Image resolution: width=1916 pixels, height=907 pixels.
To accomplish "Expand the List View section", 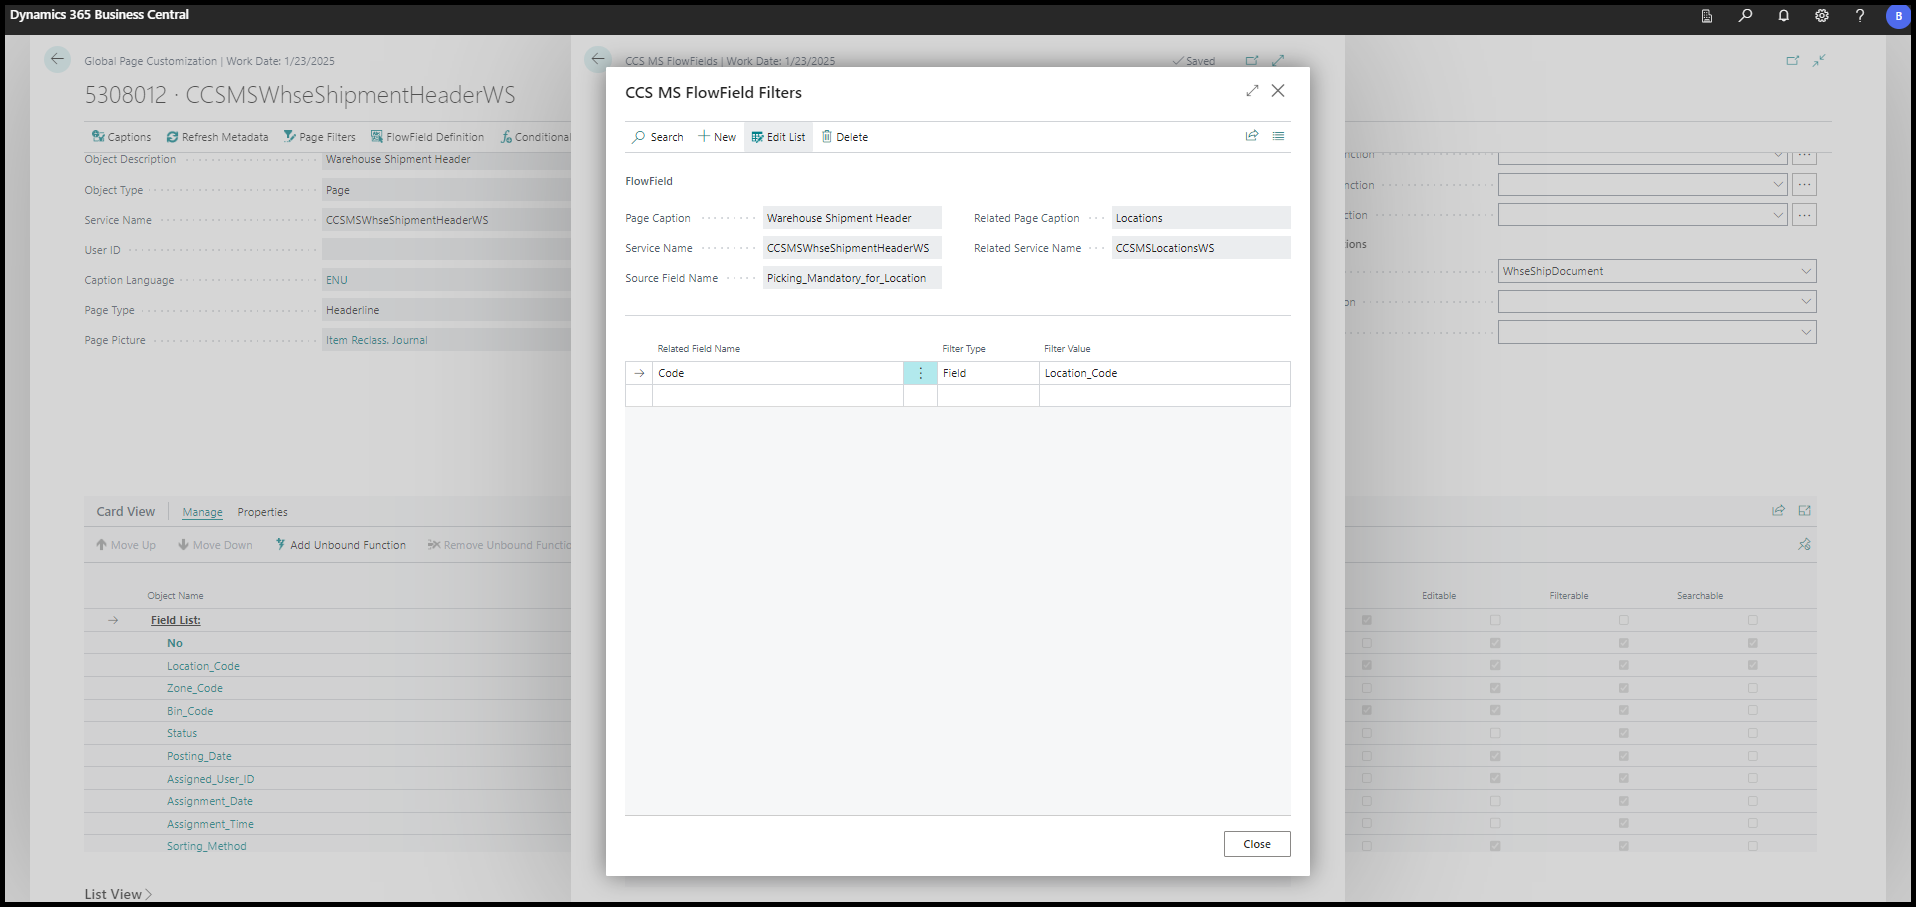I will 118,893.
